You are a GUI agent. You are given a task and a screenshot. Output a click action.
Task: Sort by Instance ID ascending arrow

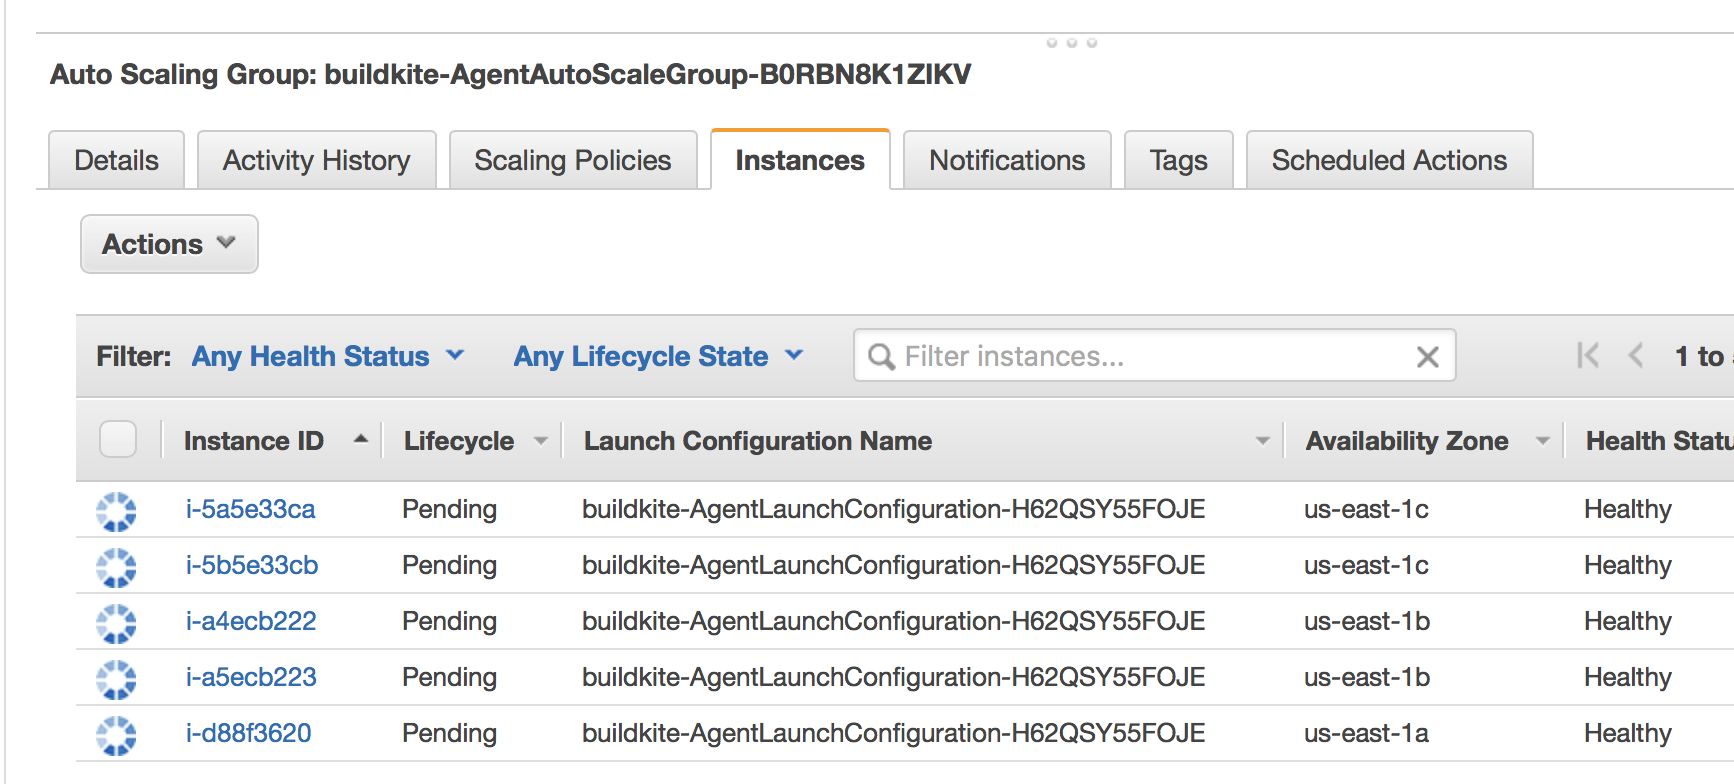[x=361, y=439]
